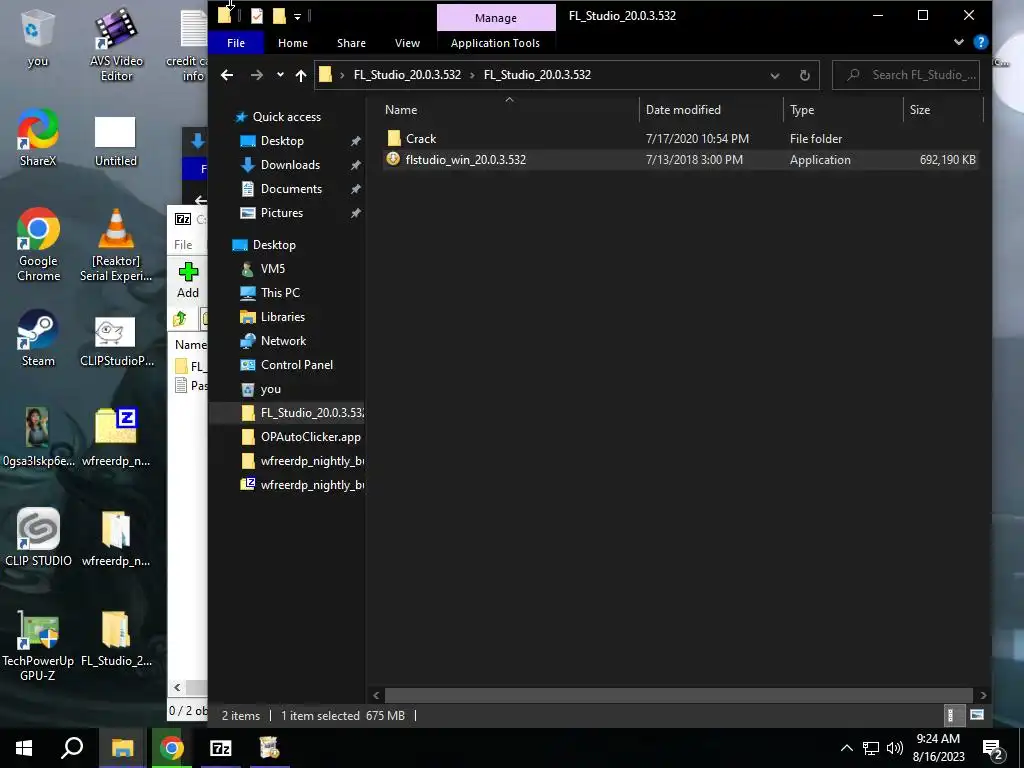Select Google Chrome desktop shortcut
Viewport: 1024px width, 768px height.
click(39, 245)
